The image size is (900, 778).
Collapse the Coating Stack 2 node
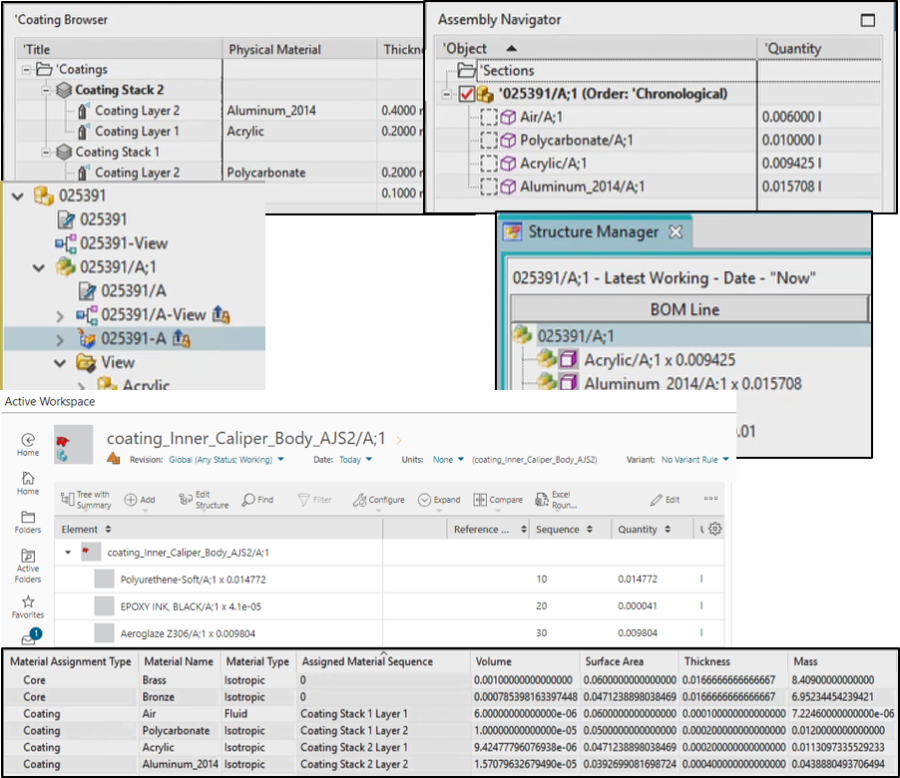click(x=48, y=90)
